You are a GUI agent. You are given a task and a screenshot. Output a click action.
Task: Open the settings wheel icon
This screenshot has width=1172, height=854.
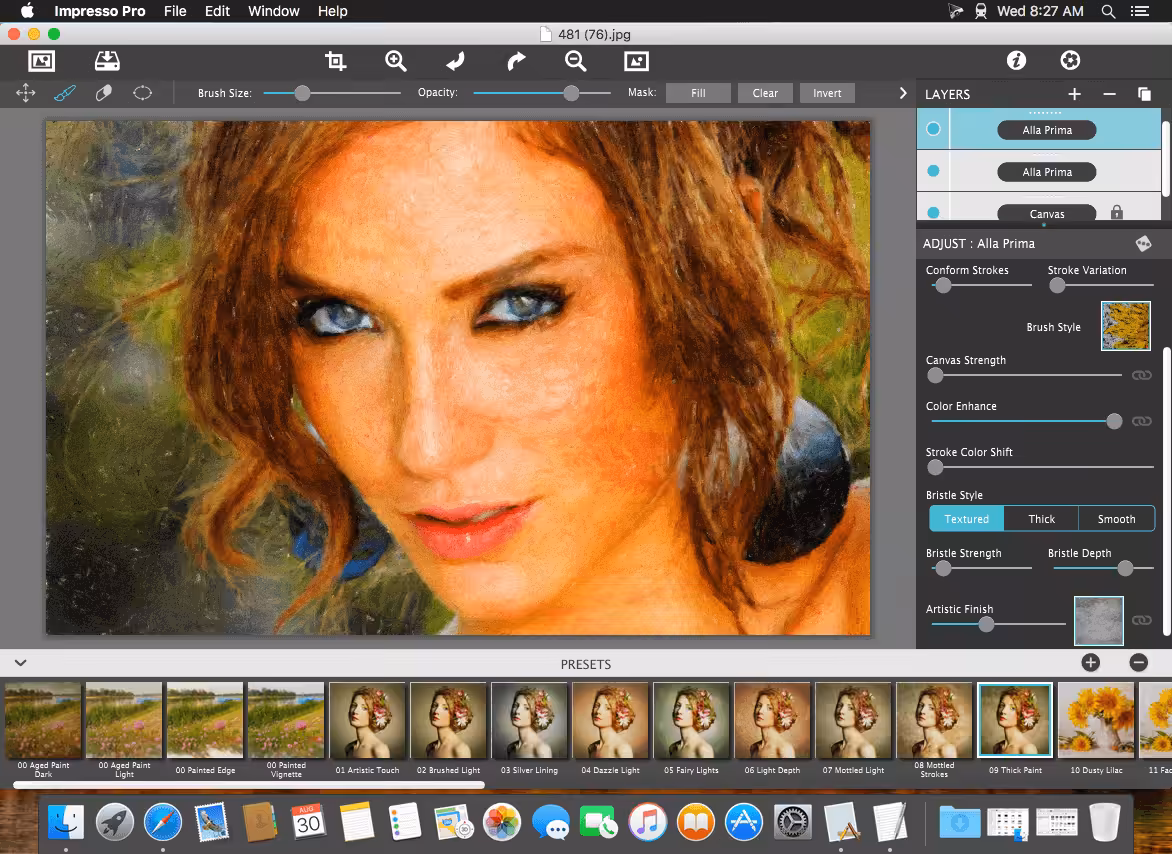[x=1070, y=61]
